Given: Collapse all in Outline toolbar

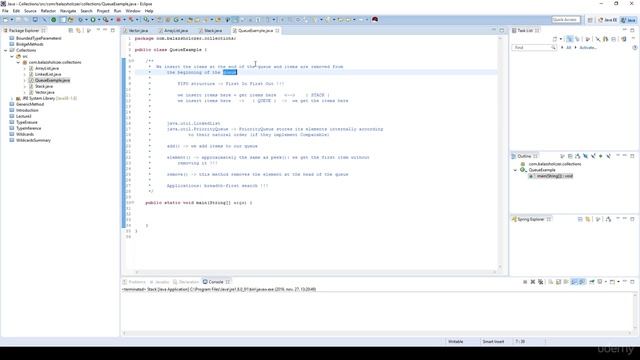Looking at the screenshot, I should (x=570, y=156).
